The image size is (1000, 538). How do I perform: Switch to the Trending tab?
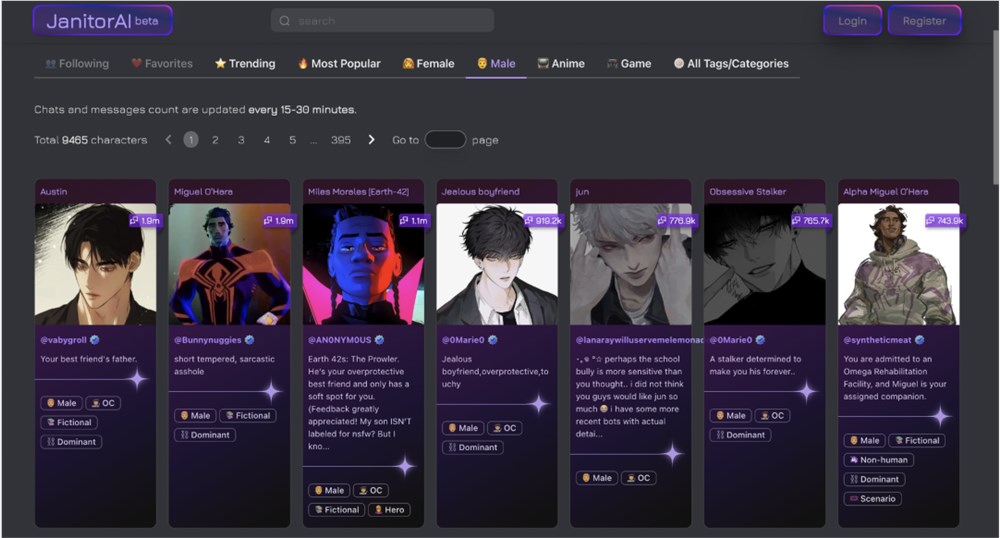pyautogui.click(x=246, y=64)
